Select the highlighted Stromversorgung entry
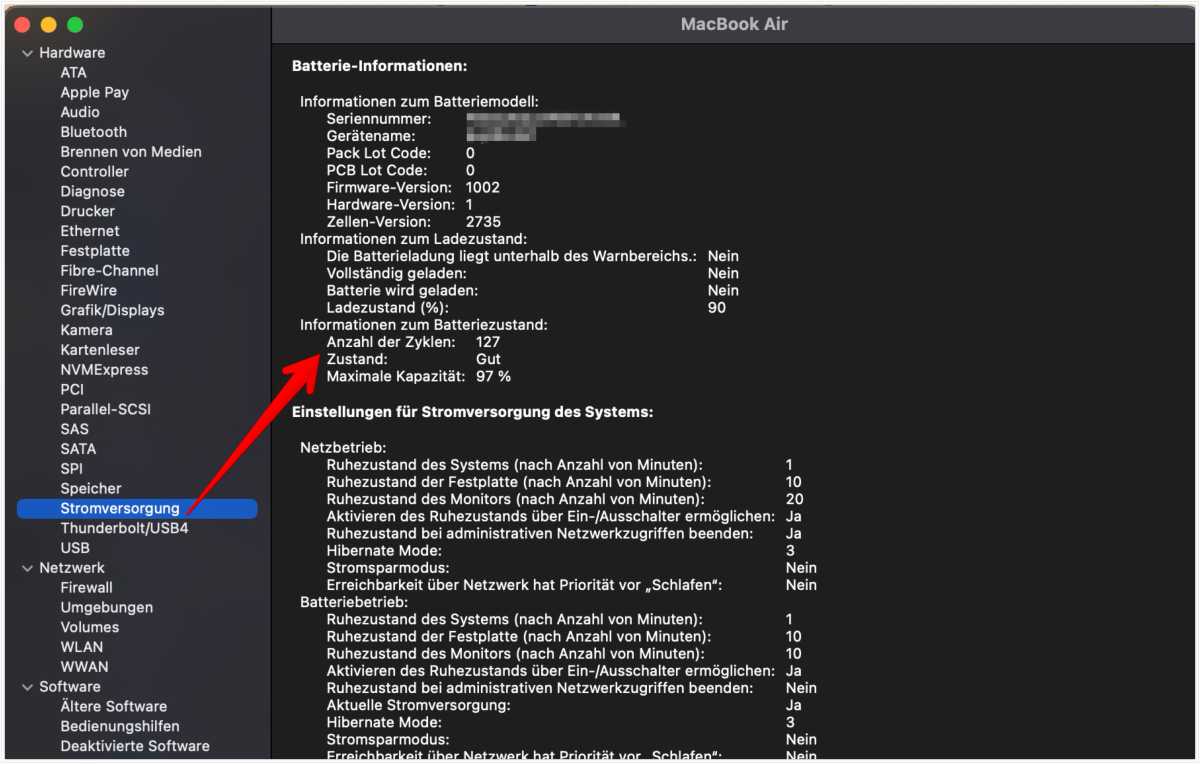Screen dimensions: 1200x764 pos(137,508)
